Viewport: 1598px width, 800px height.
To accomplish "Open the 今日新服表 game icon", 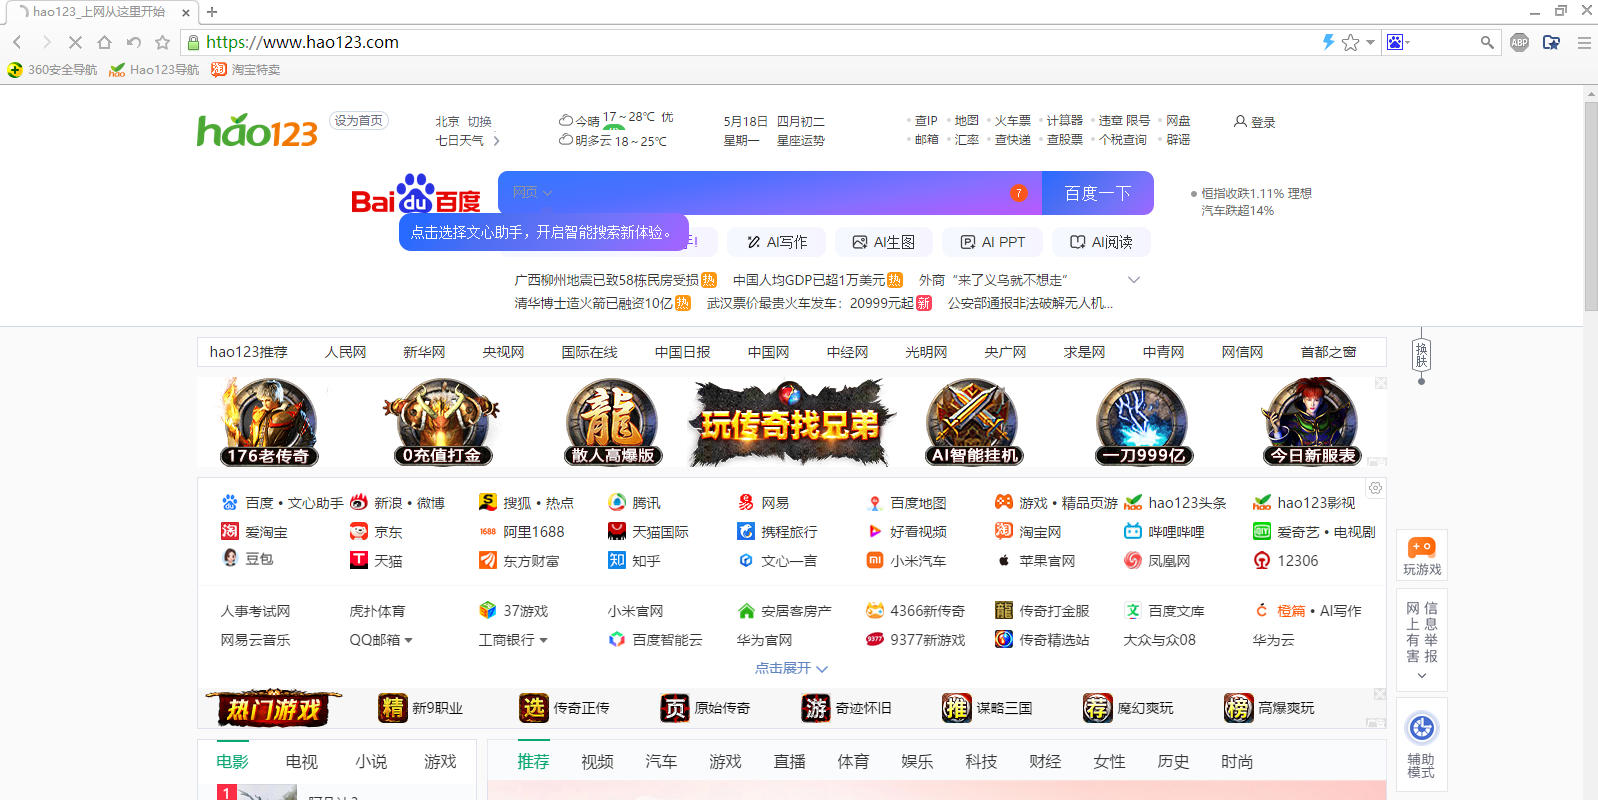I will point(1313,421).
